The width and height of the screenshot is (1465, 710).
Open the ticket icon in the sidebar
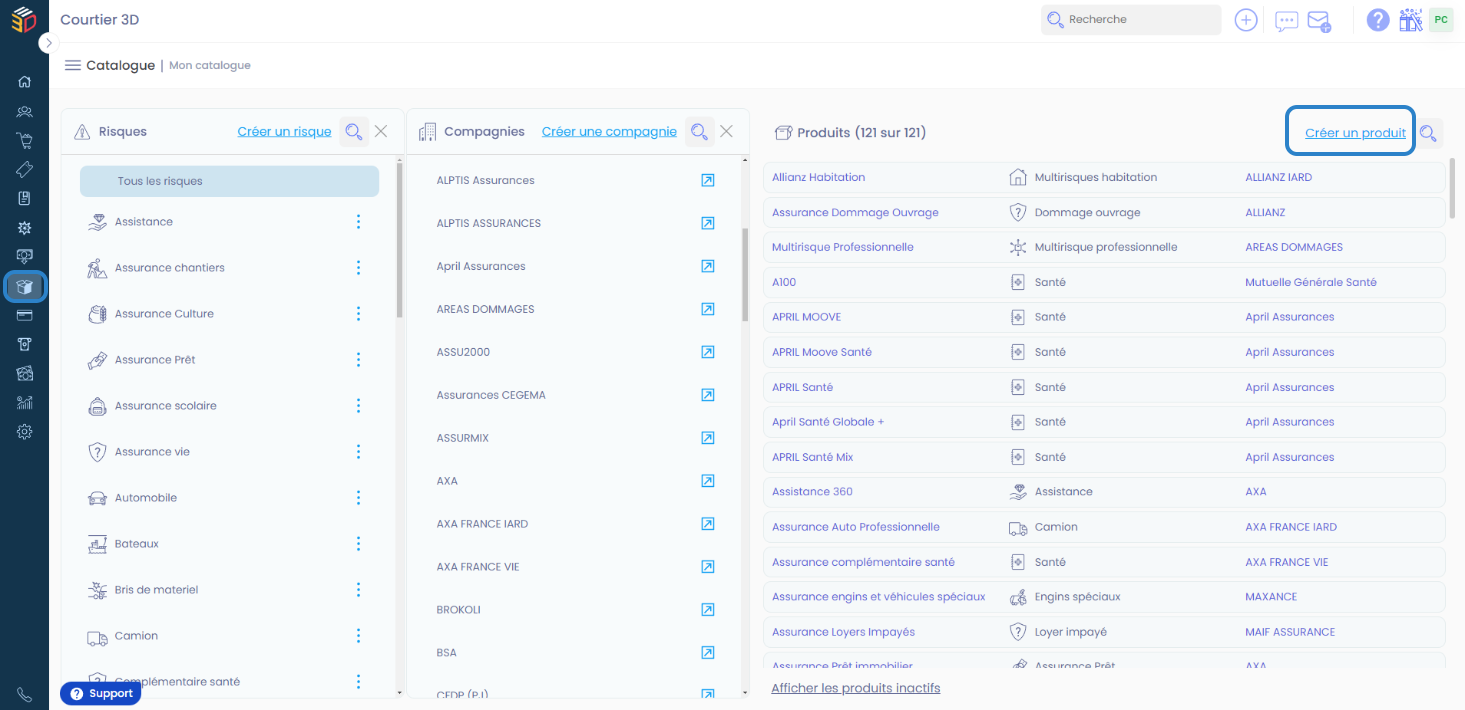tap(24, 170)
